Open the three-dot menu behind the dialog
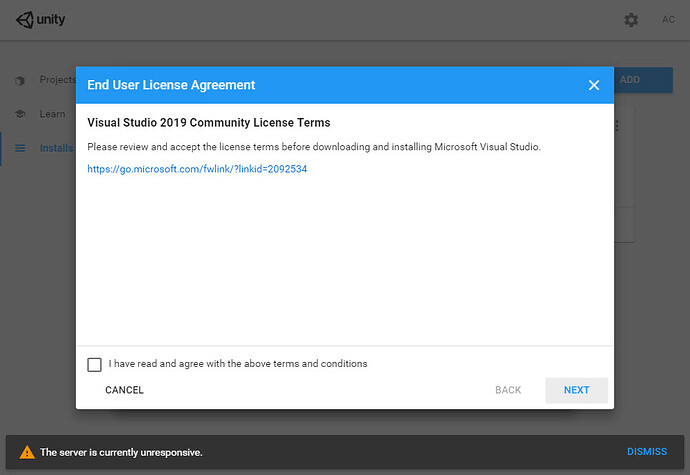 617,126
